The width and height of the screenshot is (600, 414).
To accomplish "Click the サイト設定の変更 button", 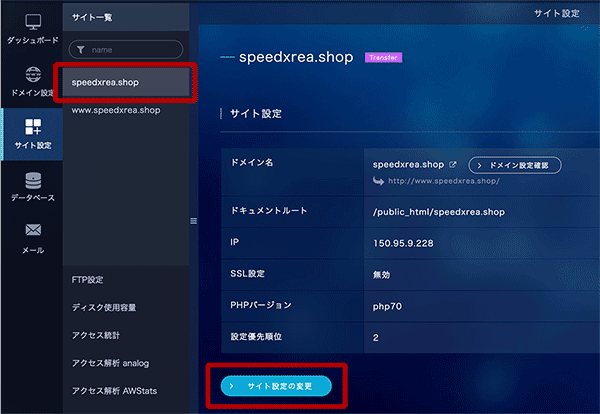I will pos(276,386).
